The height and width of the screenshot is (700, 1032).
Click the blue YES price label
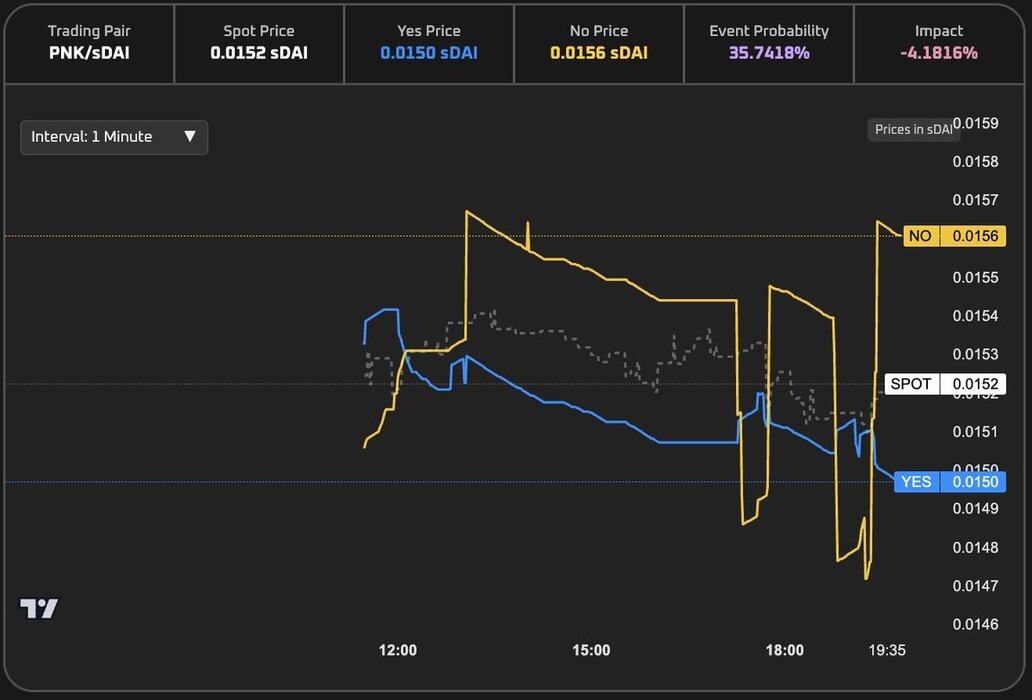[916, 482]
